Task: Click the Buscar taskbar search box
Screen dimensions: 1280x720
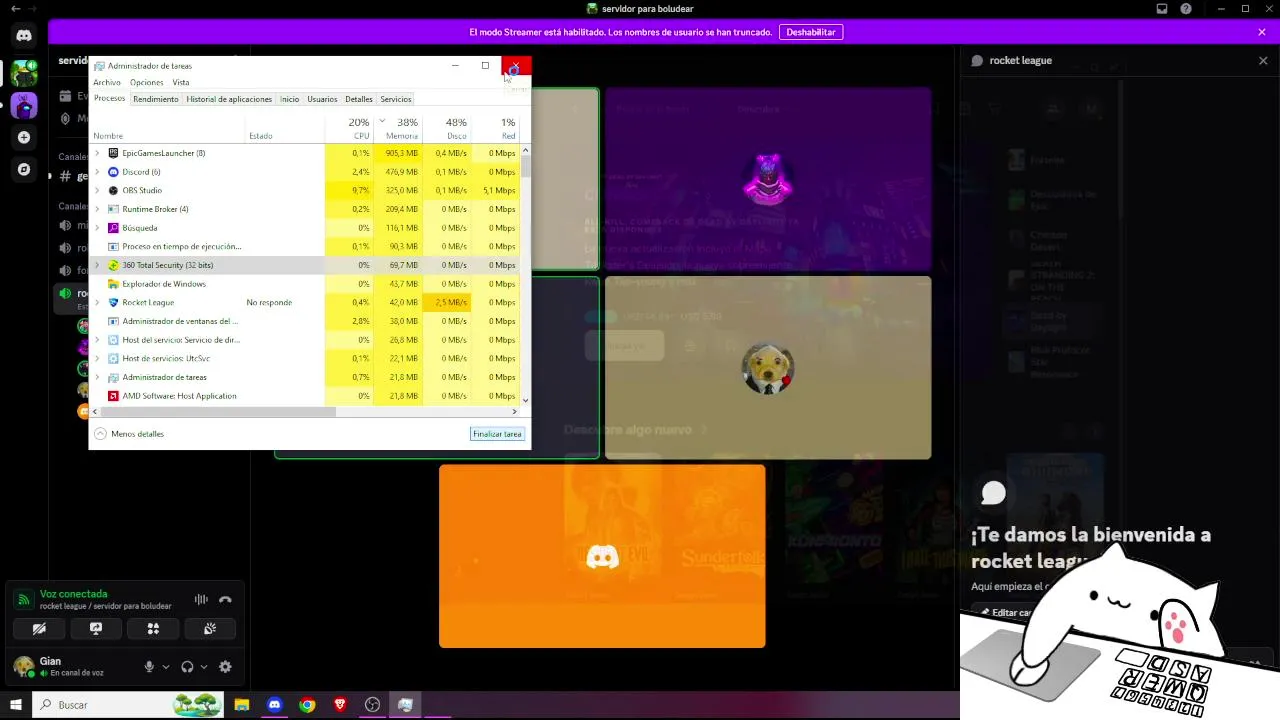Action: tap(128, 705)
